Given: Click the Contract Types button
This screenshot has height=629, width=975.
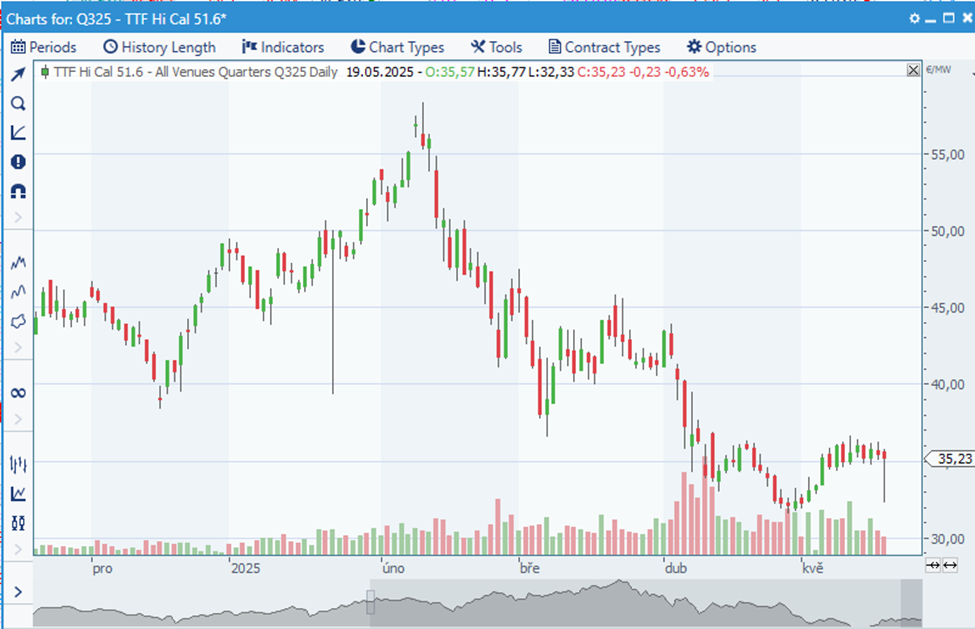Looking at the screenshot, I should (x=604, y=47).
